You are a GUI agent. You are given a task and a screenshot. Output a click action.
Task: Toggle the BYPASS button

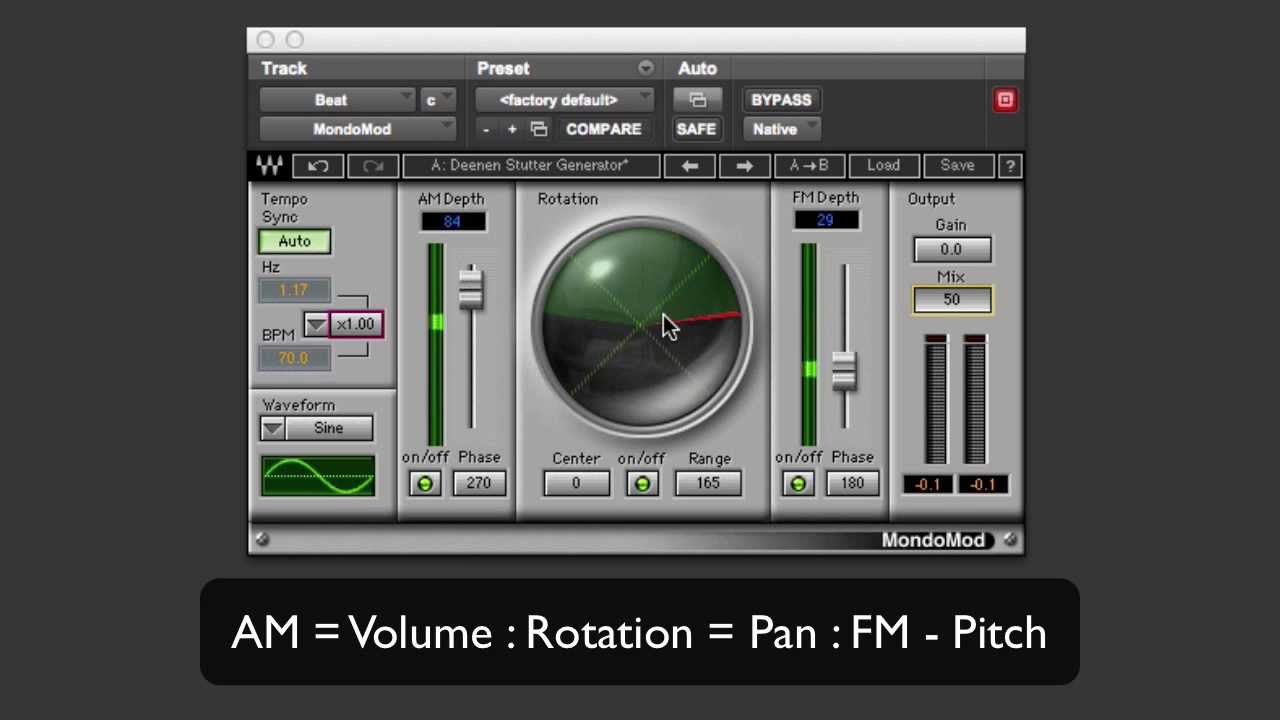781,100
